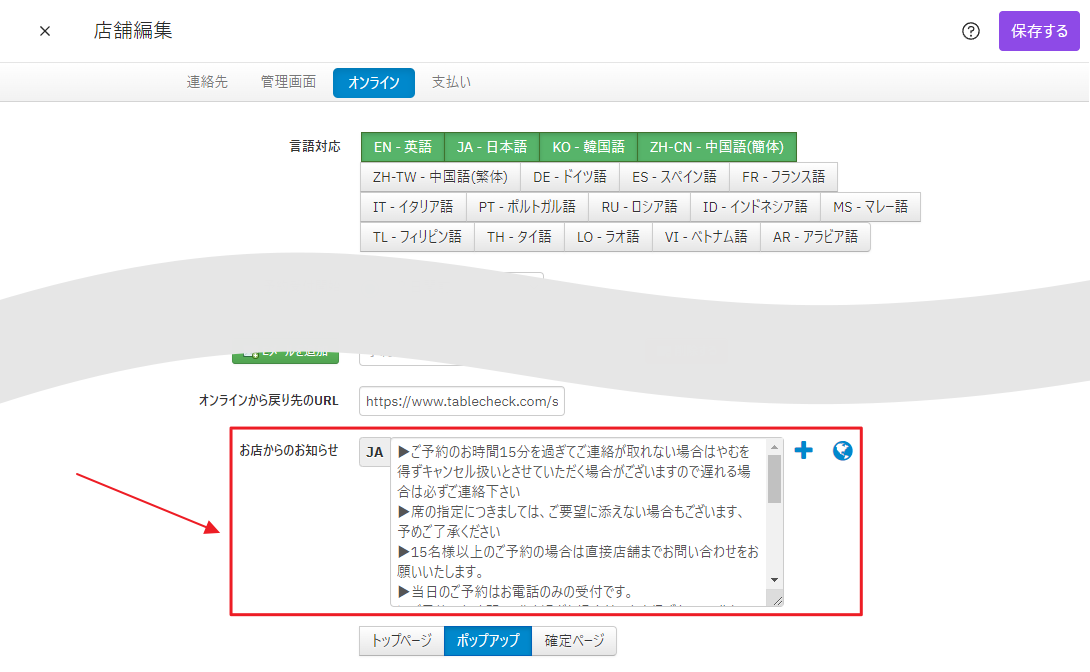Screen dimensions: 1090x672
Task: Click the オンラインから戻り先のURL input field
Action: [461, 401]
